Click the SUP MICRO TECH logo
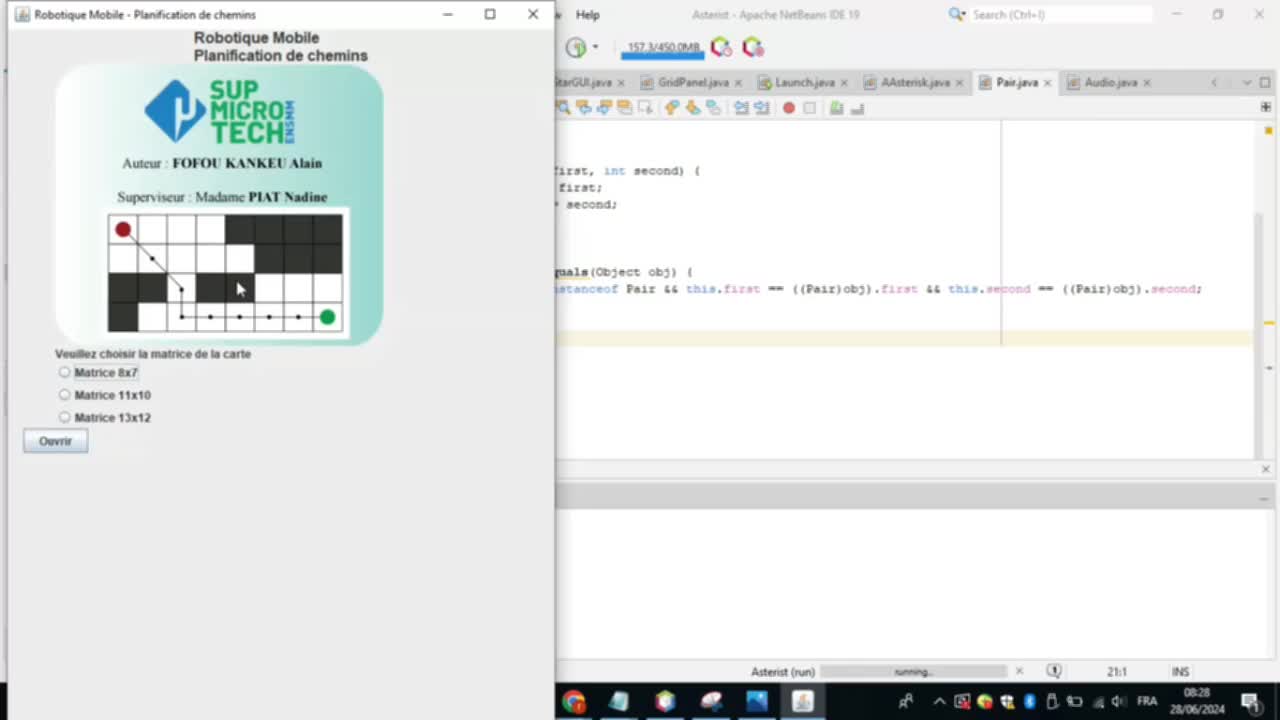This screenshot has width=1280, height=720. coord(220,112)
